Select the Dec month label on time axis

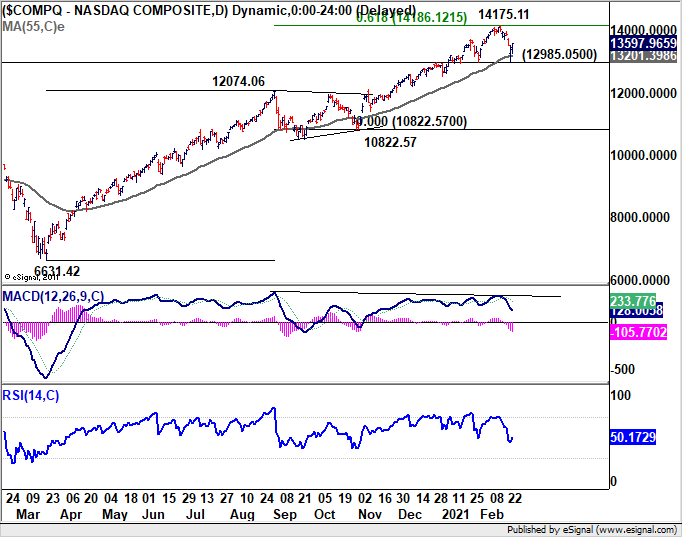410,514
